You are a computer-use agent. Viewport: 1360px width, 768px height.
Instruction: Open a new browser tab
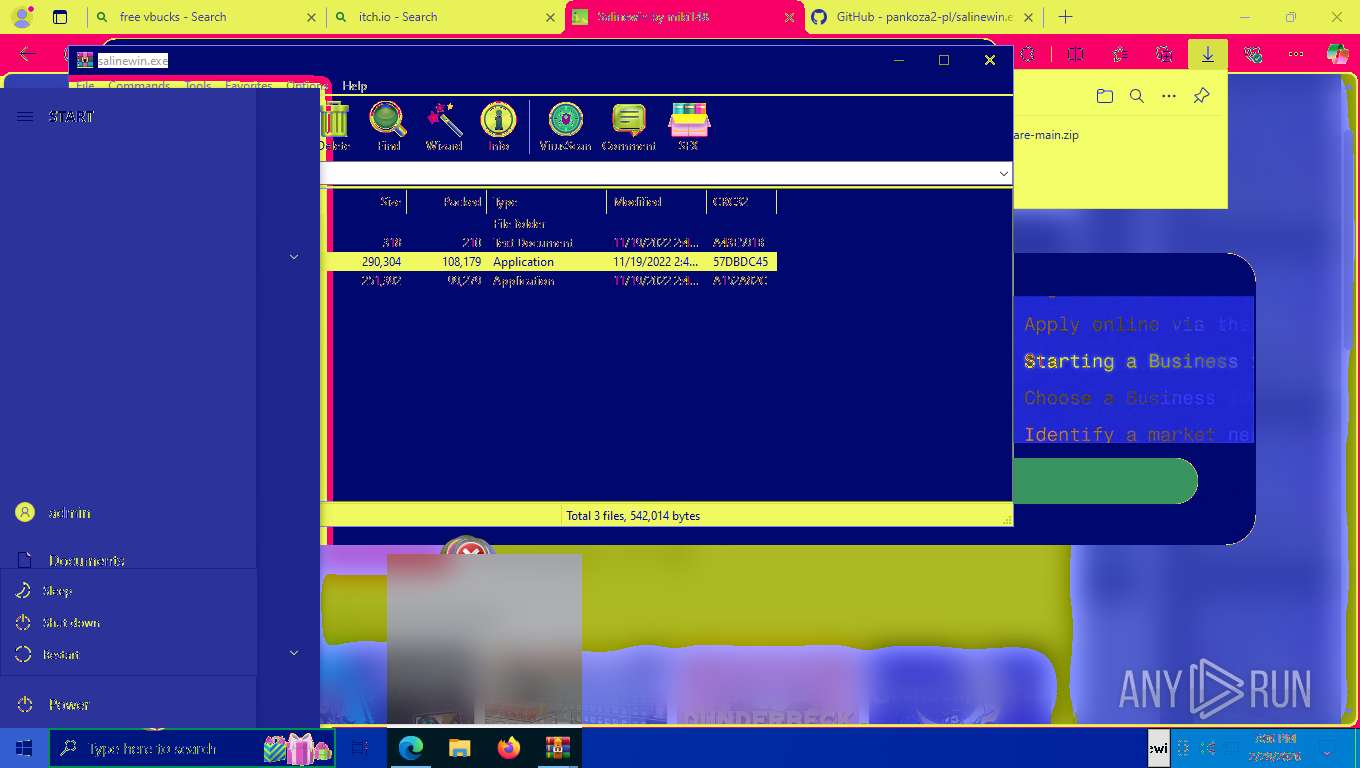click(x=1065, y=17)
